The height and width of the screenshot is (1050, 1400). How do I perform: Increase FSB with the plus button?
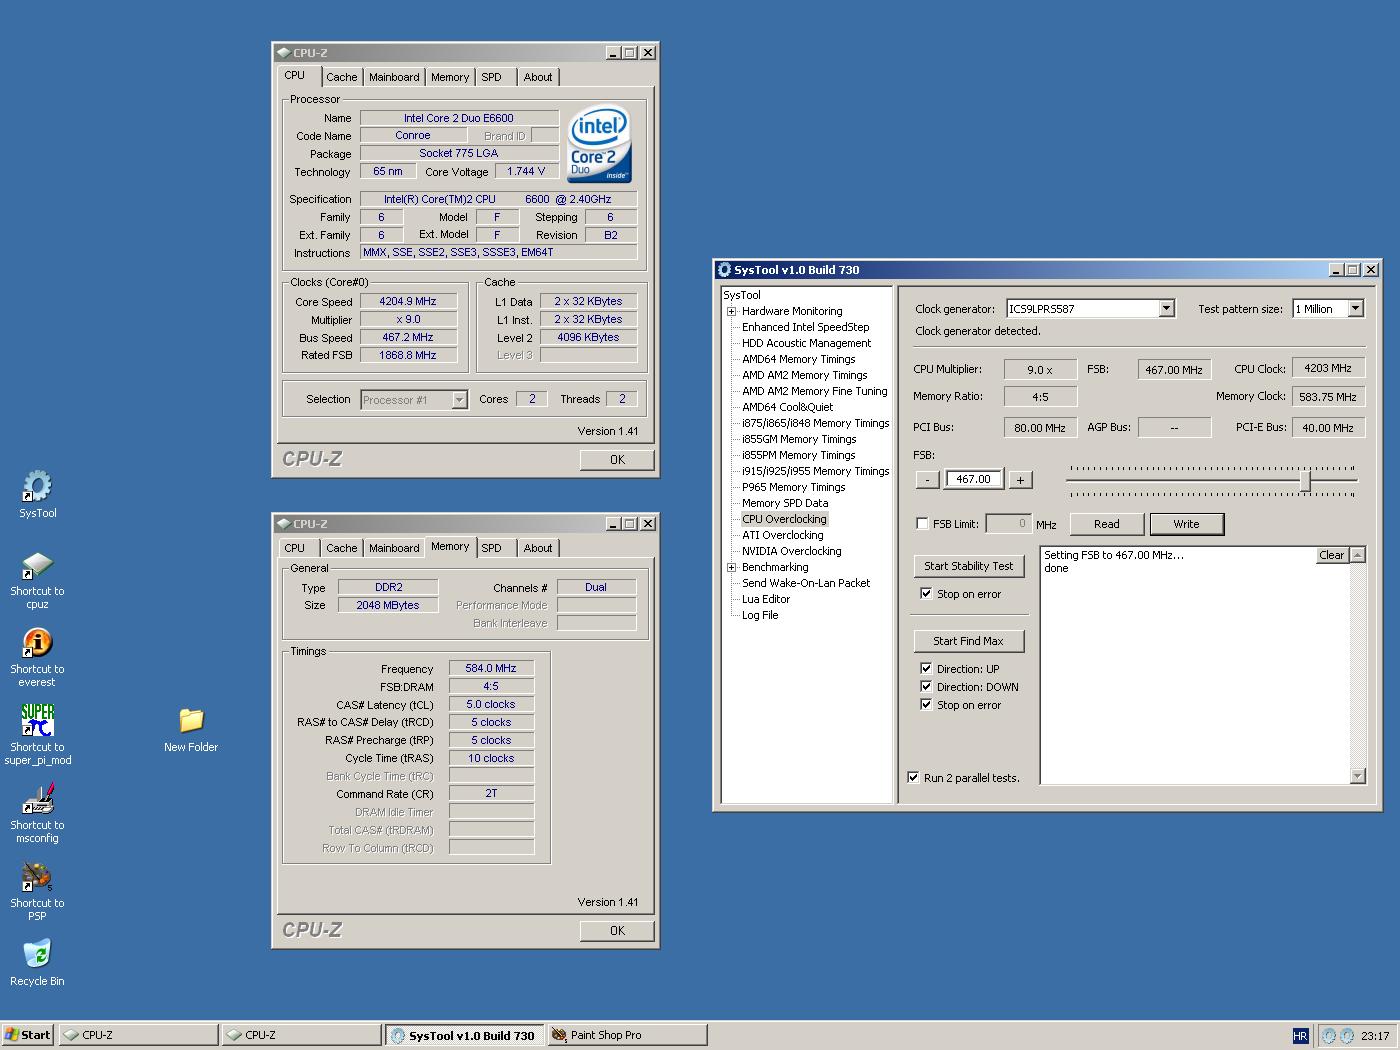tap(1020, 480)
